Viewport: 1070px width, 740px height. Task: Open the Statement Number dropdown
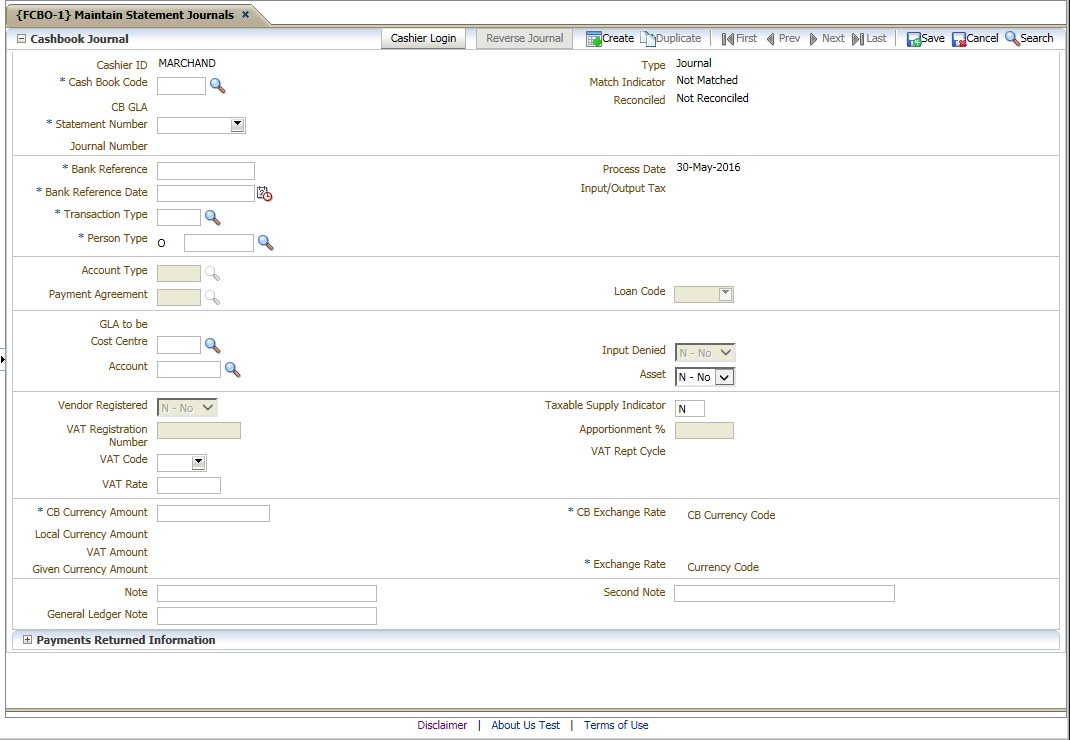(237, 125)
